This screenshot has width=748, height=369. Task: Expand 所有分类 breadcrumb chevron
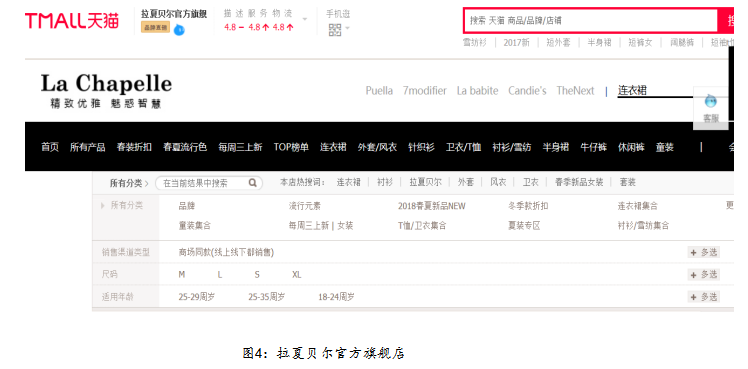point(146,183)
